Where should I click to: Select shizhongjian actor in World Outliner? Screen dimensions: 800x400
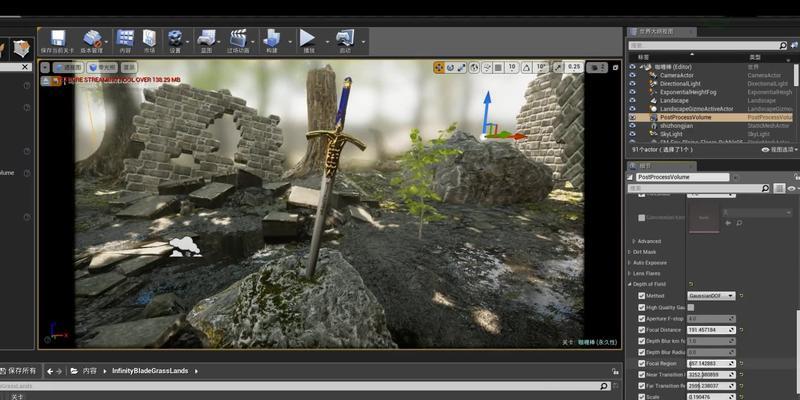(676, 126)
